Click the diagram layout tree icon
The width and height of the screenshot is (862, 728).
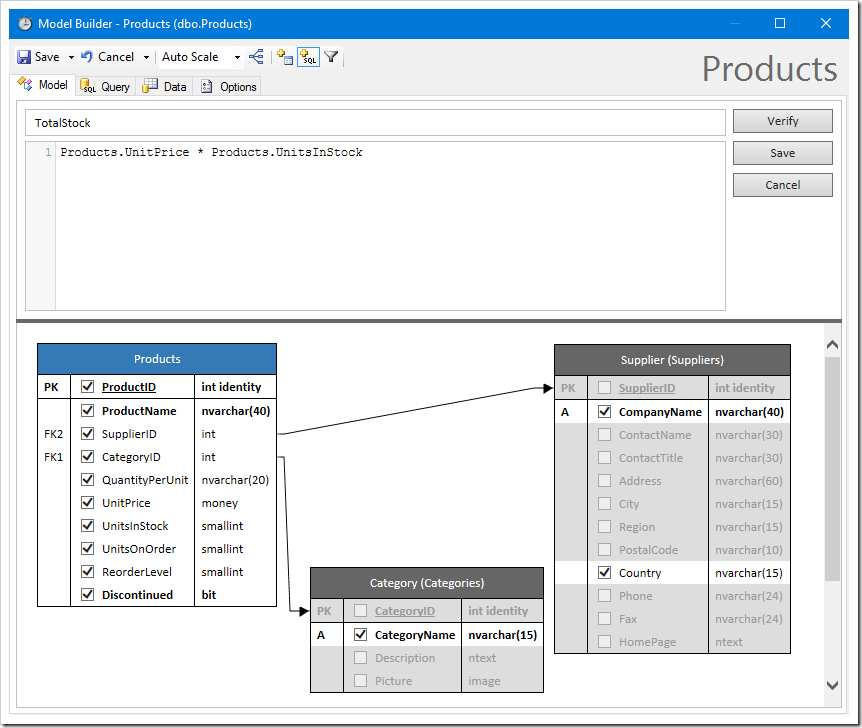[x=256, y=57]
